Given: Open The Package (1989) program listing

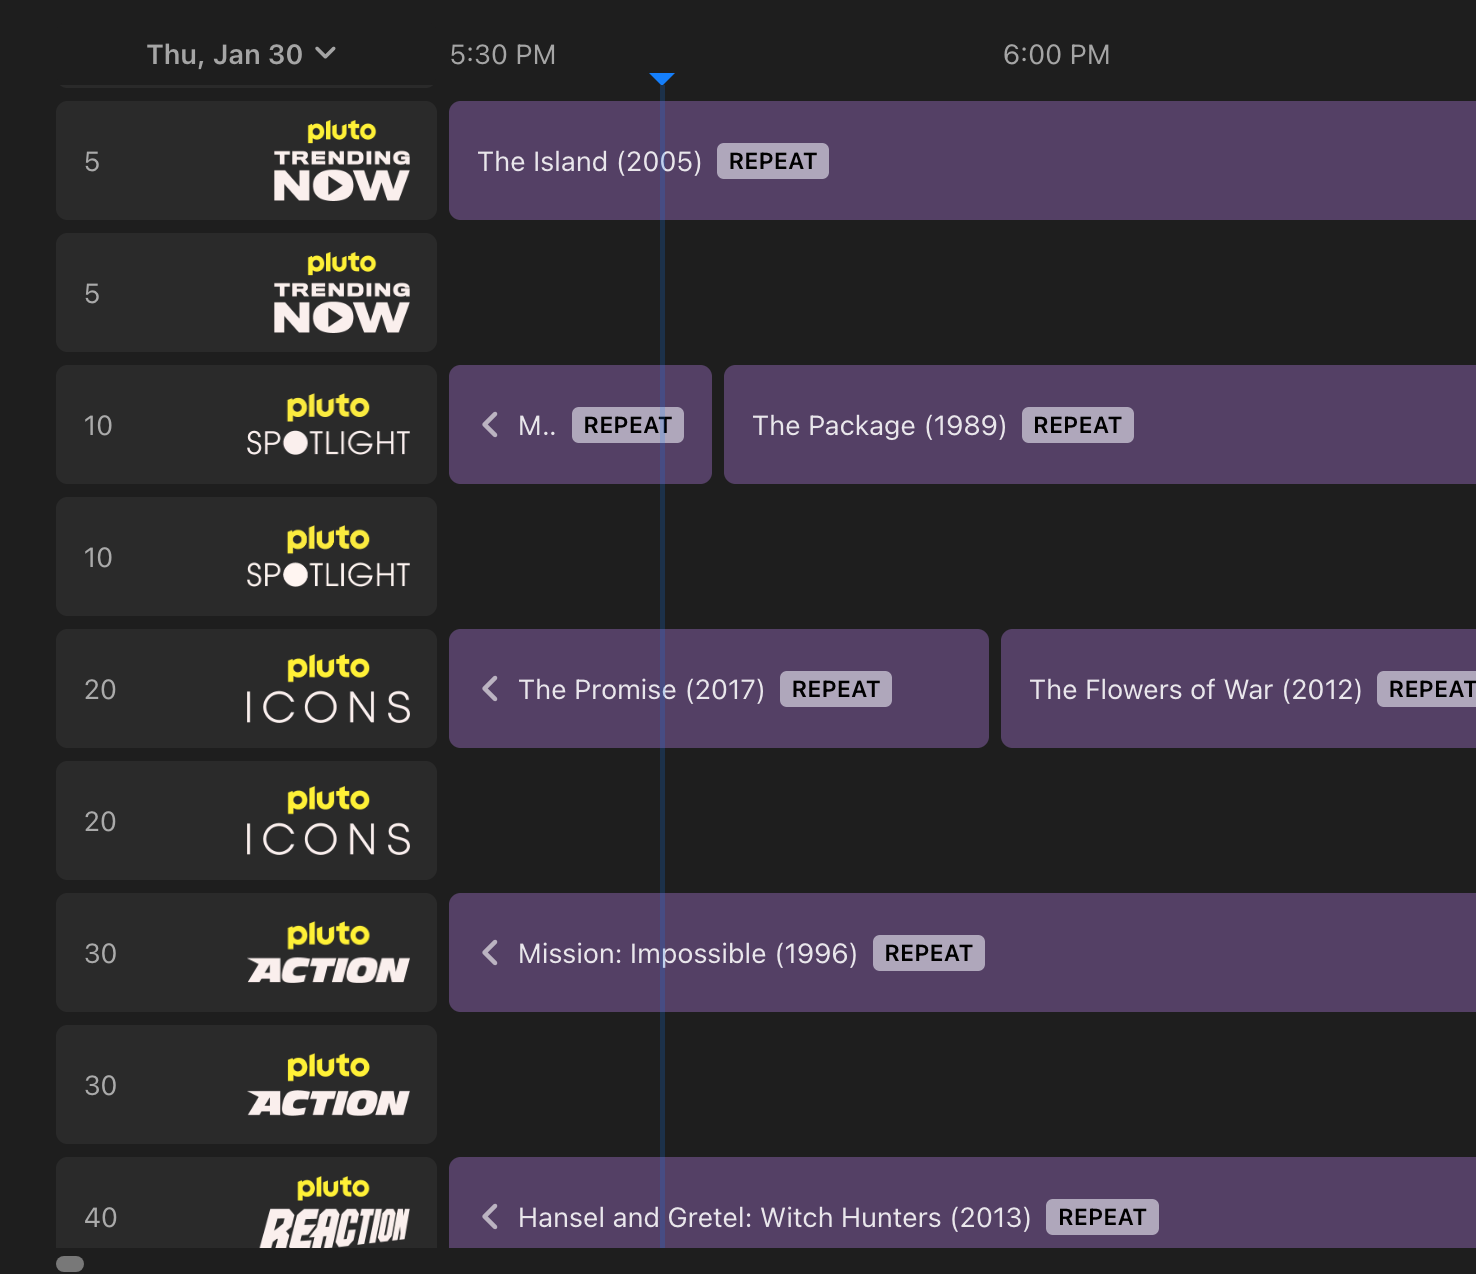Looking at the screenshot, I should (x=880, y=424).
